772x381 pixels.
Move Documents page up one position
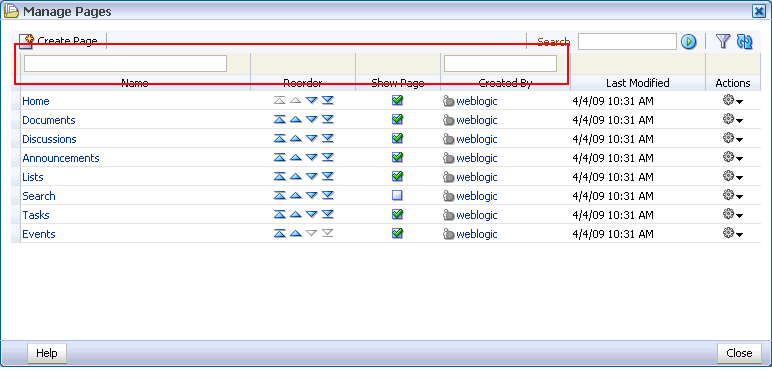[x=295, y=120]
